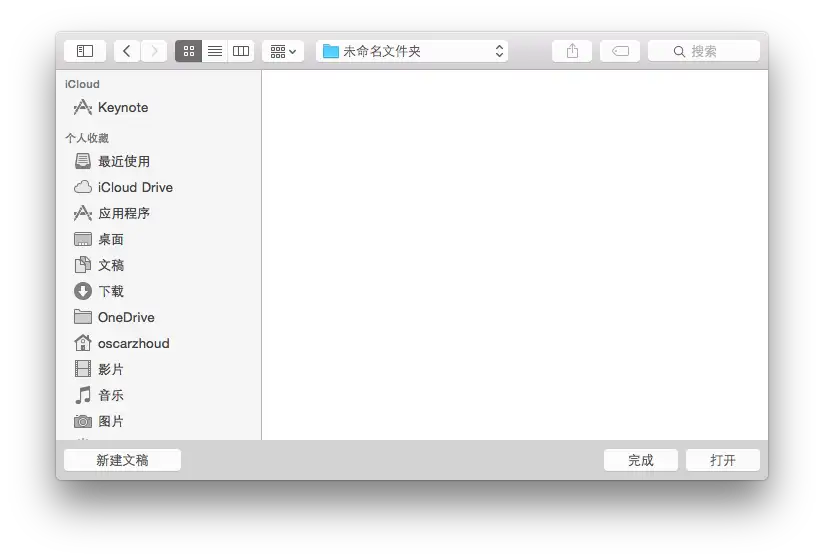Click the iCloud Drive cloud icon

click(83, 187)
